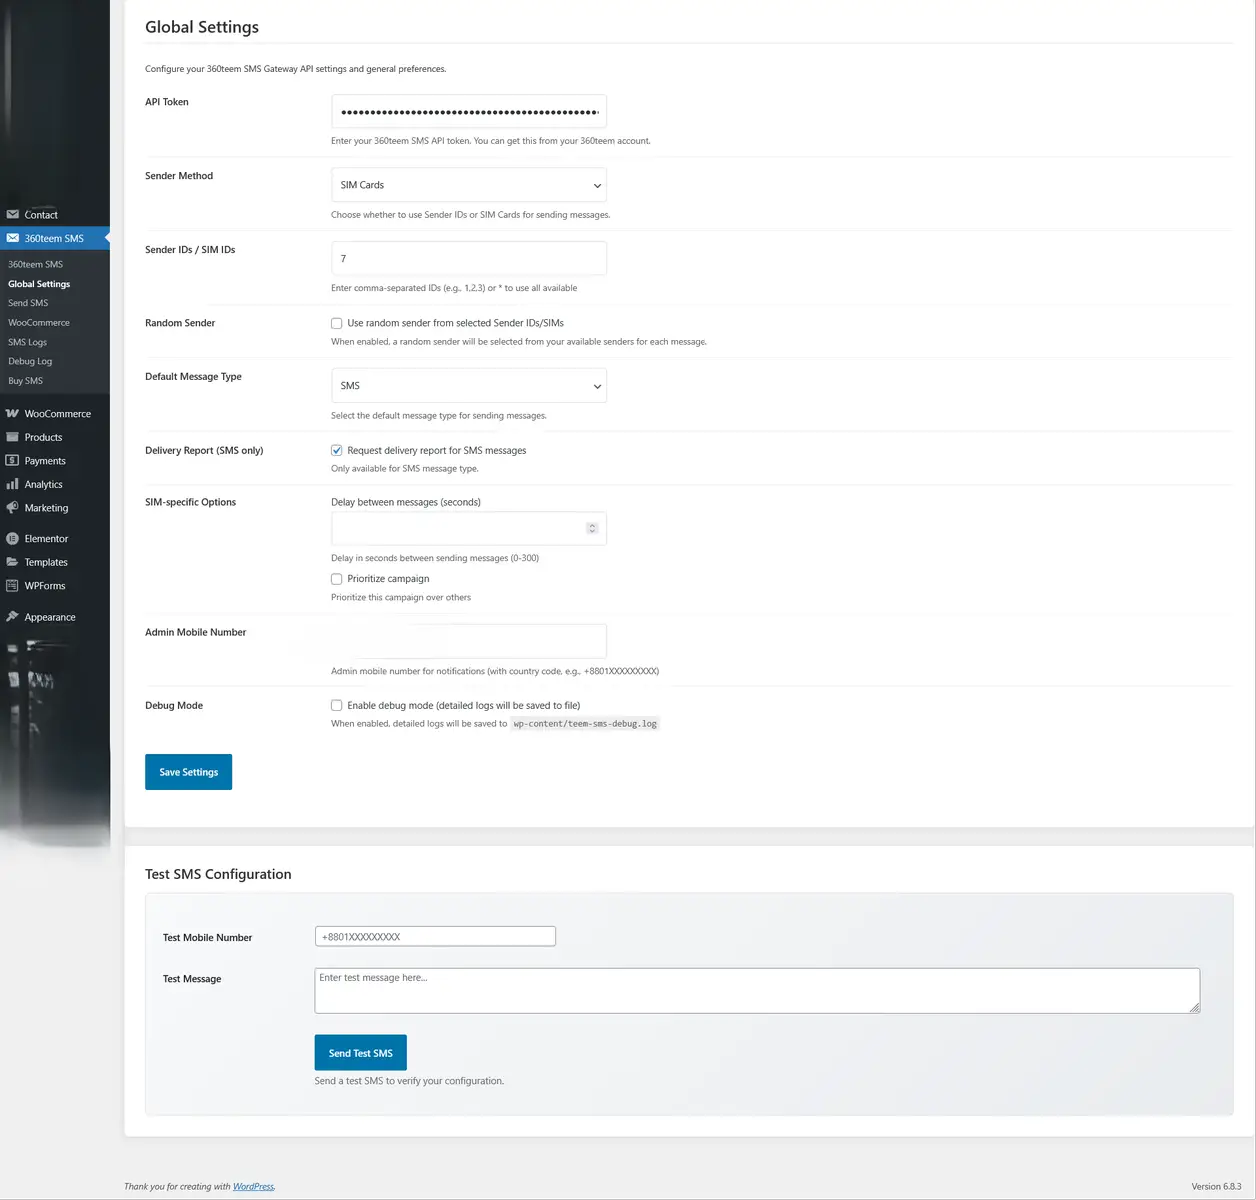This screenshot has height=1200, width=1256.
Task: Open SMS Logs submenu item
Action: point(28,342)
